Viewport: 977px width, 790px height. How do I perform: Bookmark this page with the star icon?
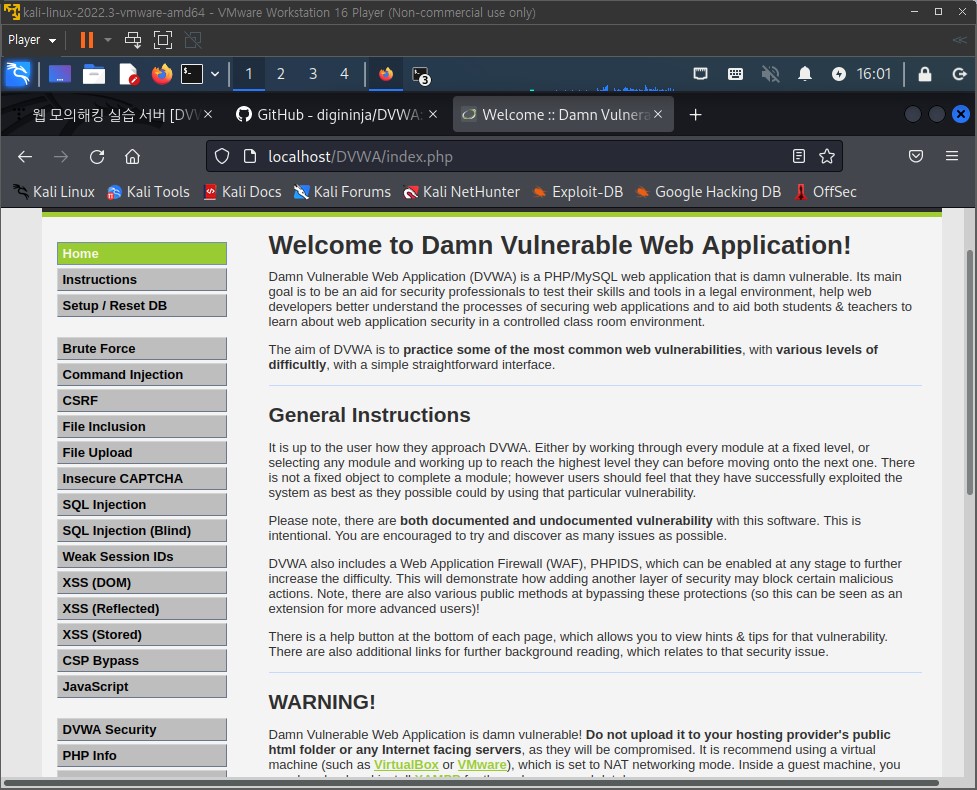827,156
